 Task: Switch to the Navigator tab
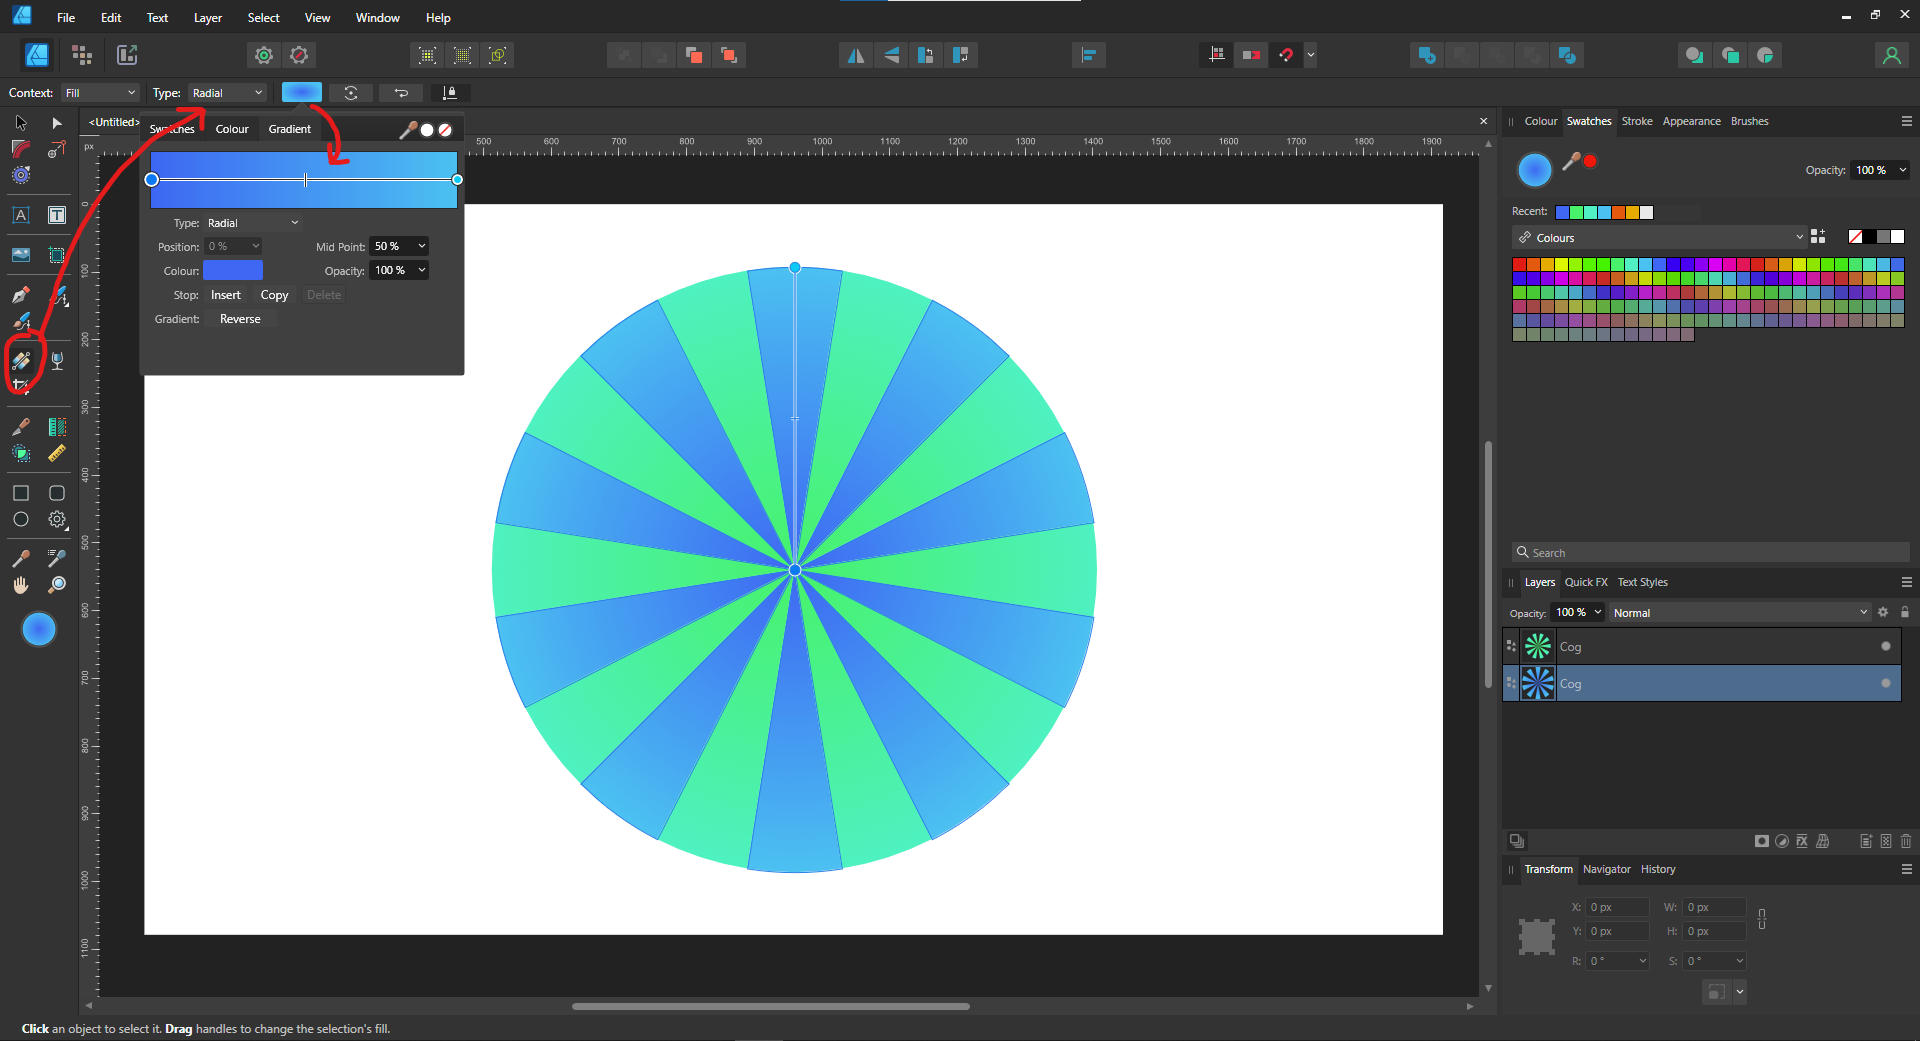tap(1606, 869)
